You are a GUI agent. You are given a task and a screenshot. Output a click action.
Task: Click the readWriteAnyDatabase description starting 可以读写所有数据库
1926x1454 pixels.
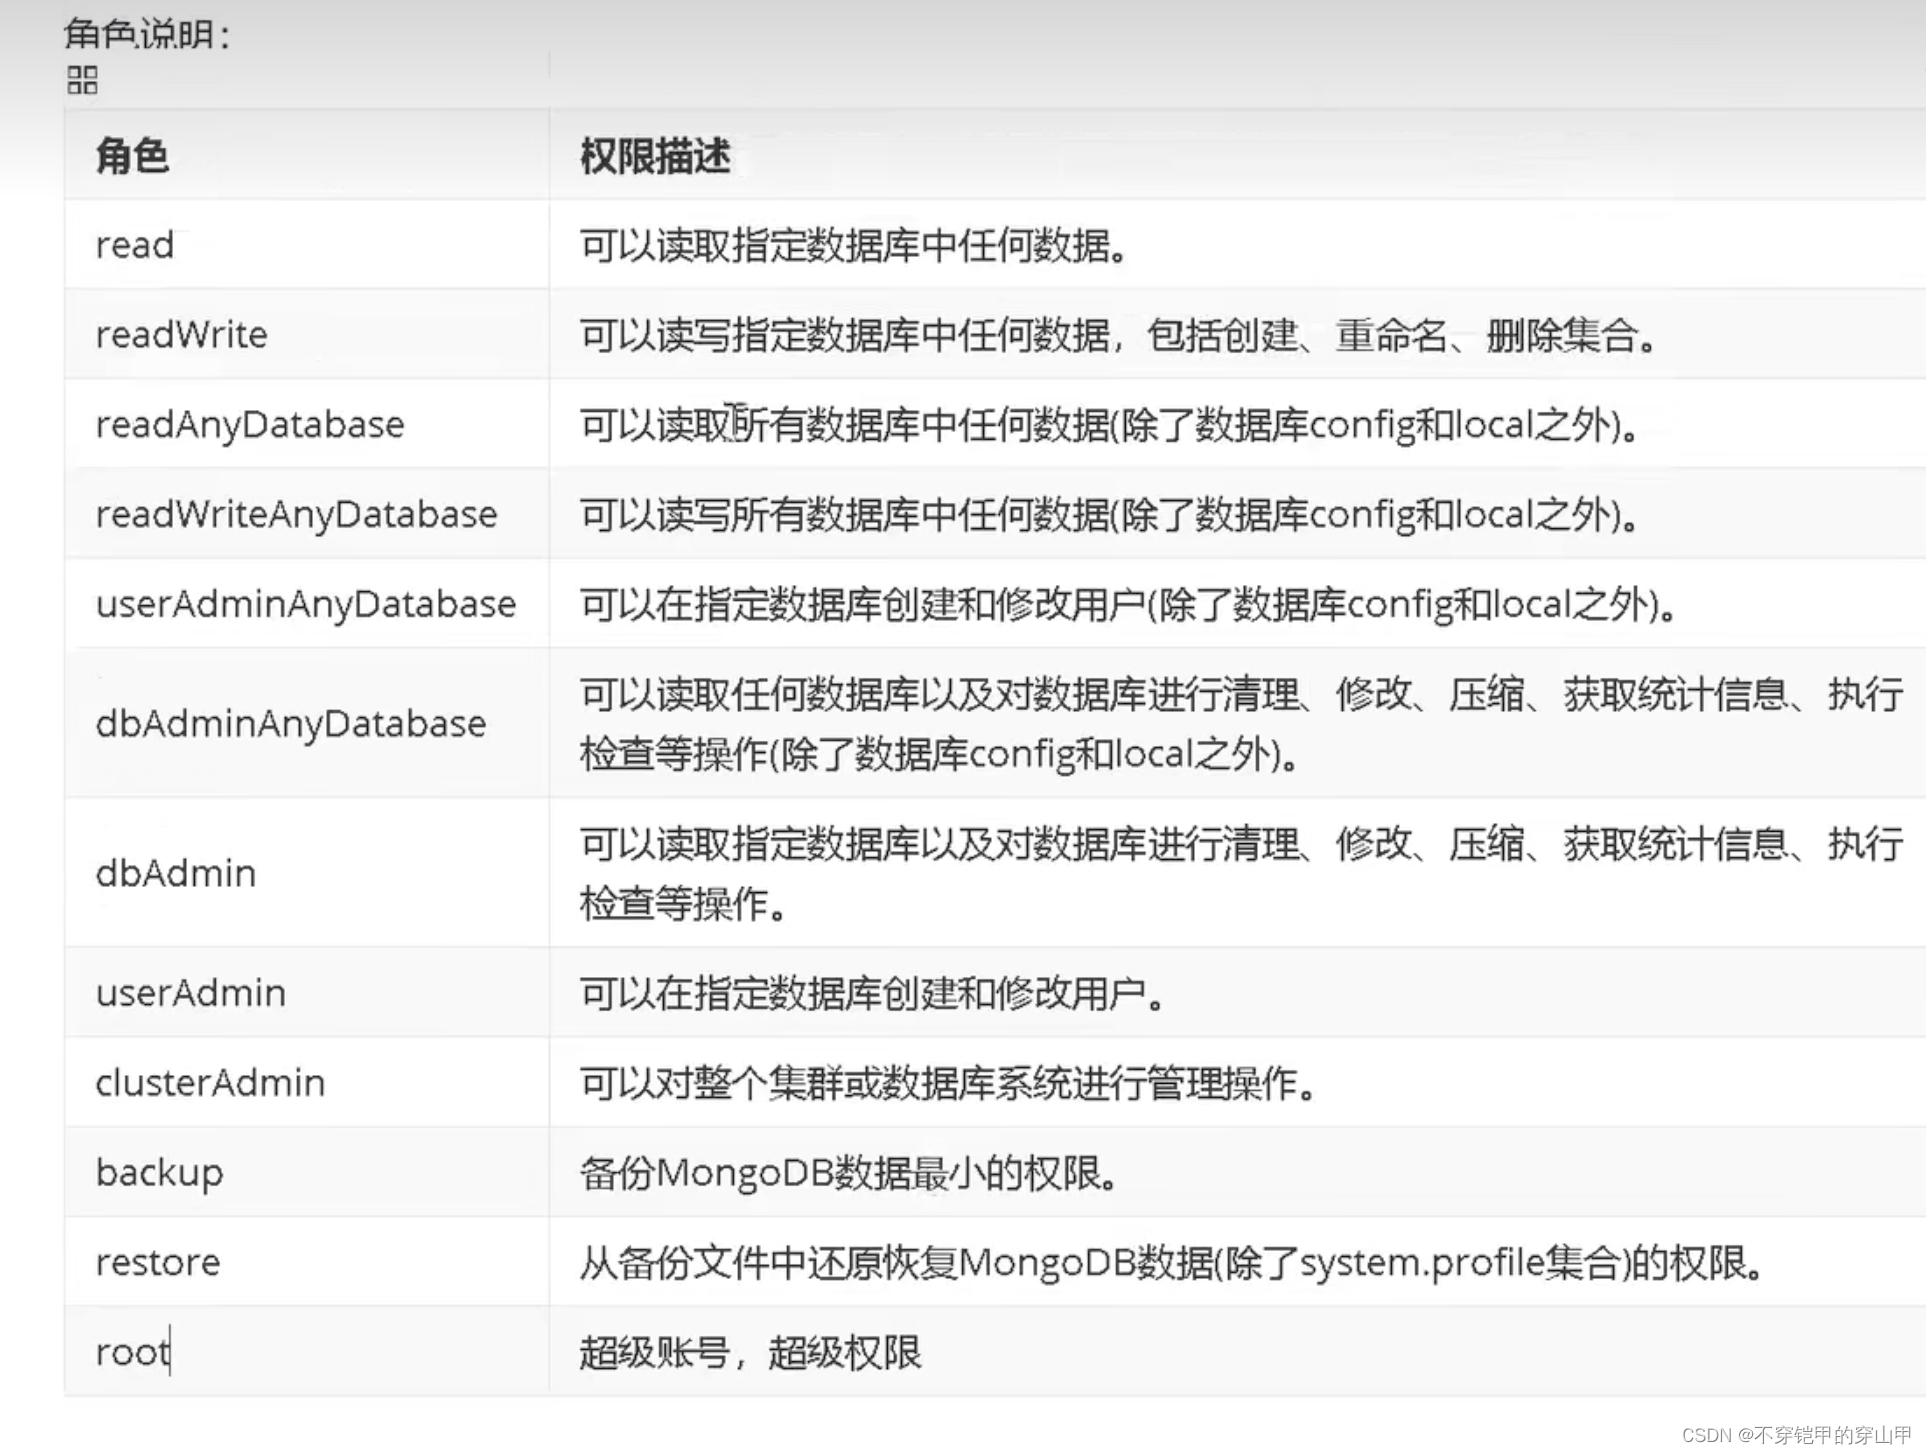[1110, 515]
